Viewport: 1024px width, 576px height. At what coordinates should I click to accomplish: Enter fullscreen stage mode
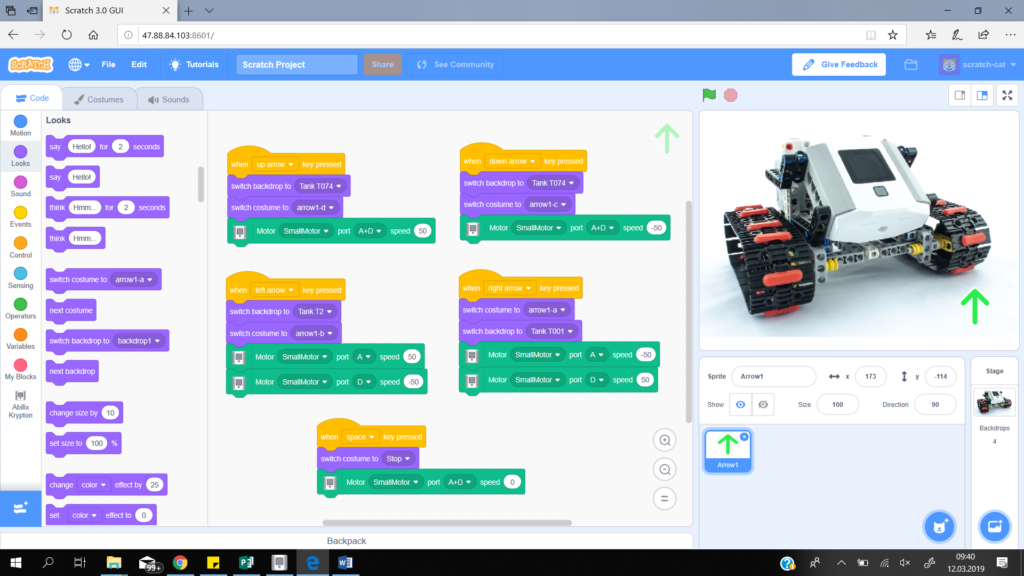point(1008,95)
